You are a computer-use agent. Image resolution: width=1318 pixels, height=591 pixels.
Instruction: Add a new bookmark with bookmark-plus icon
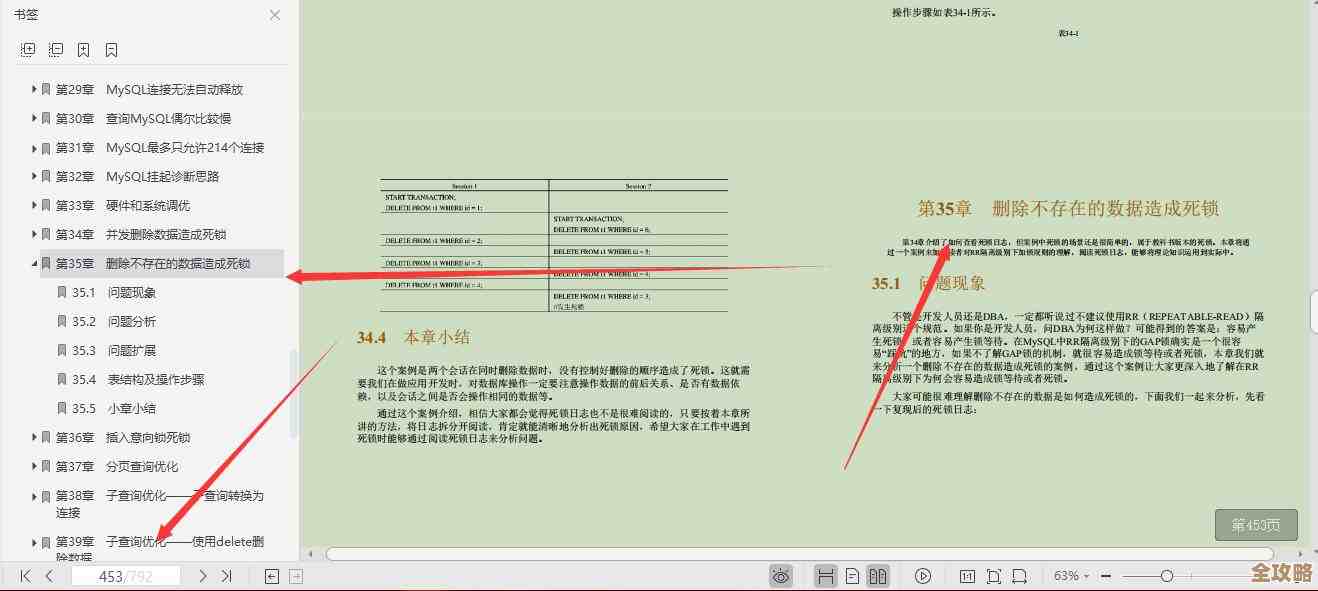point(84,49)
